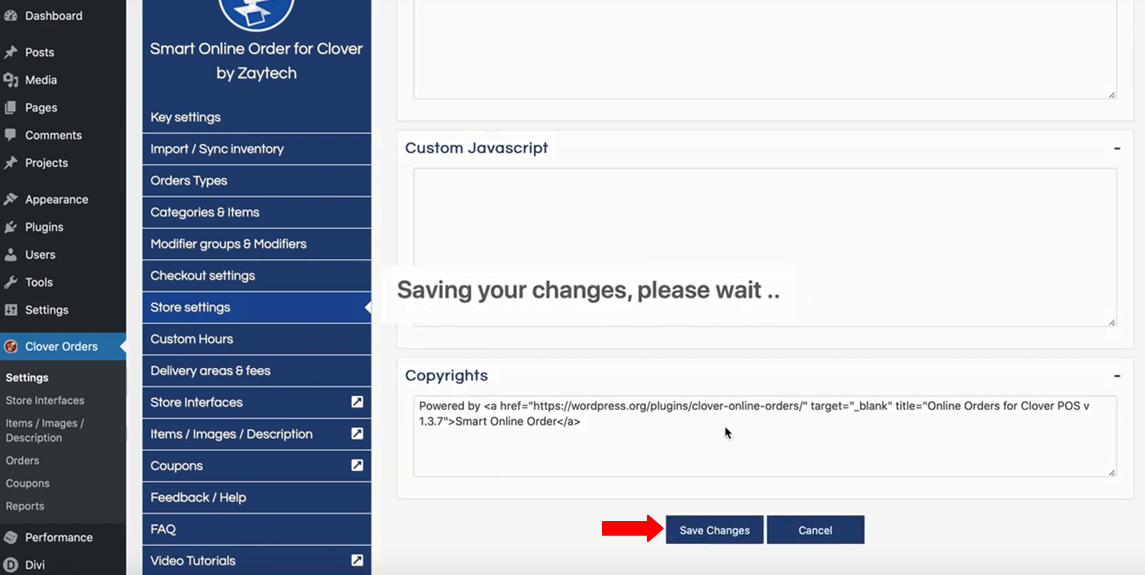Click the Pages icon in sidebar

click(x=10, y=107)
